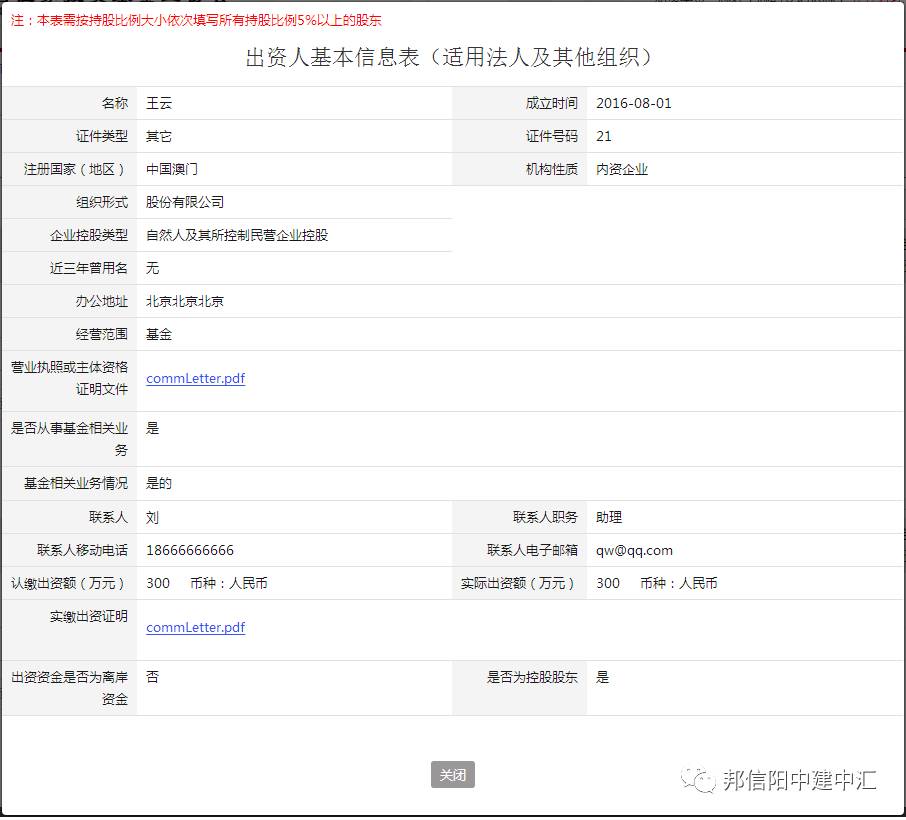
Task: Open commLetter.pdf in 实缴出资证明 row
Action: click(195, 628)
